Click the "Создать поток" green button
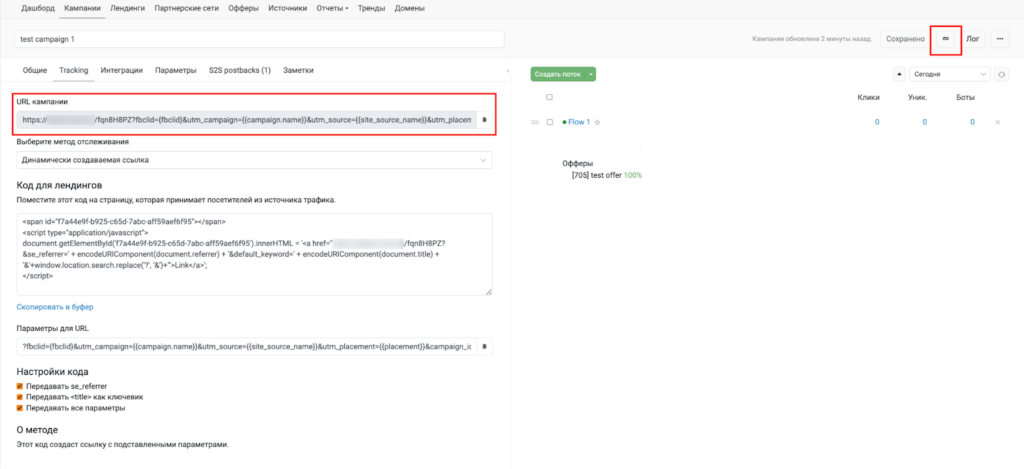Screen dimensions: 1024x469 (x=558, y=74)
